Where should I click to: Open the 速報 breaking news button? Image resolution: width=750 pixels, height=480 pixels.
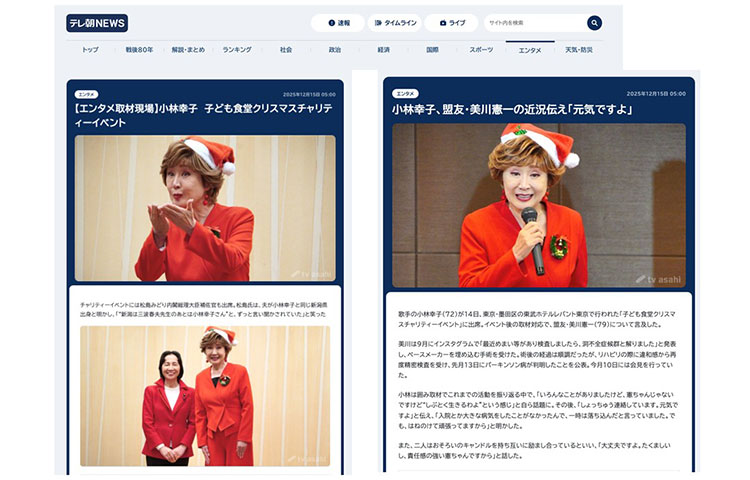337,23
